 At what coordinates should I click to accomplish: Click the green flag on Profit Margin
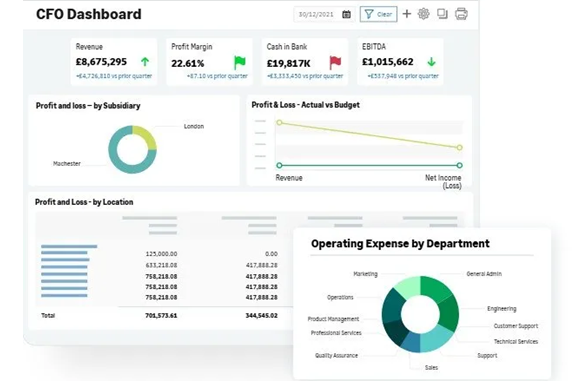[240, 62]
